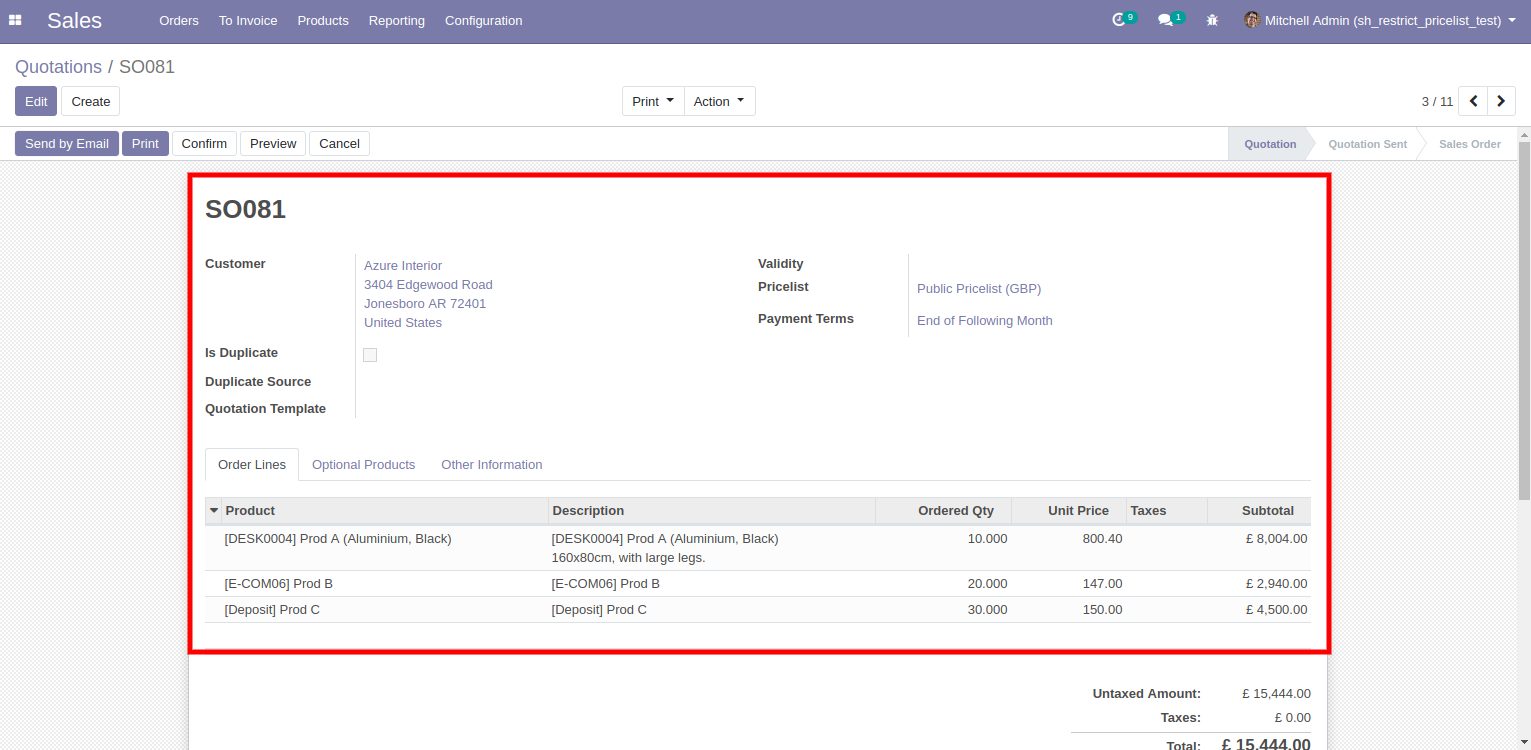Open Public Pricelist (GBP) link
The height and width of the screenshot is (750, 1531).
click(x=979, y=289)
